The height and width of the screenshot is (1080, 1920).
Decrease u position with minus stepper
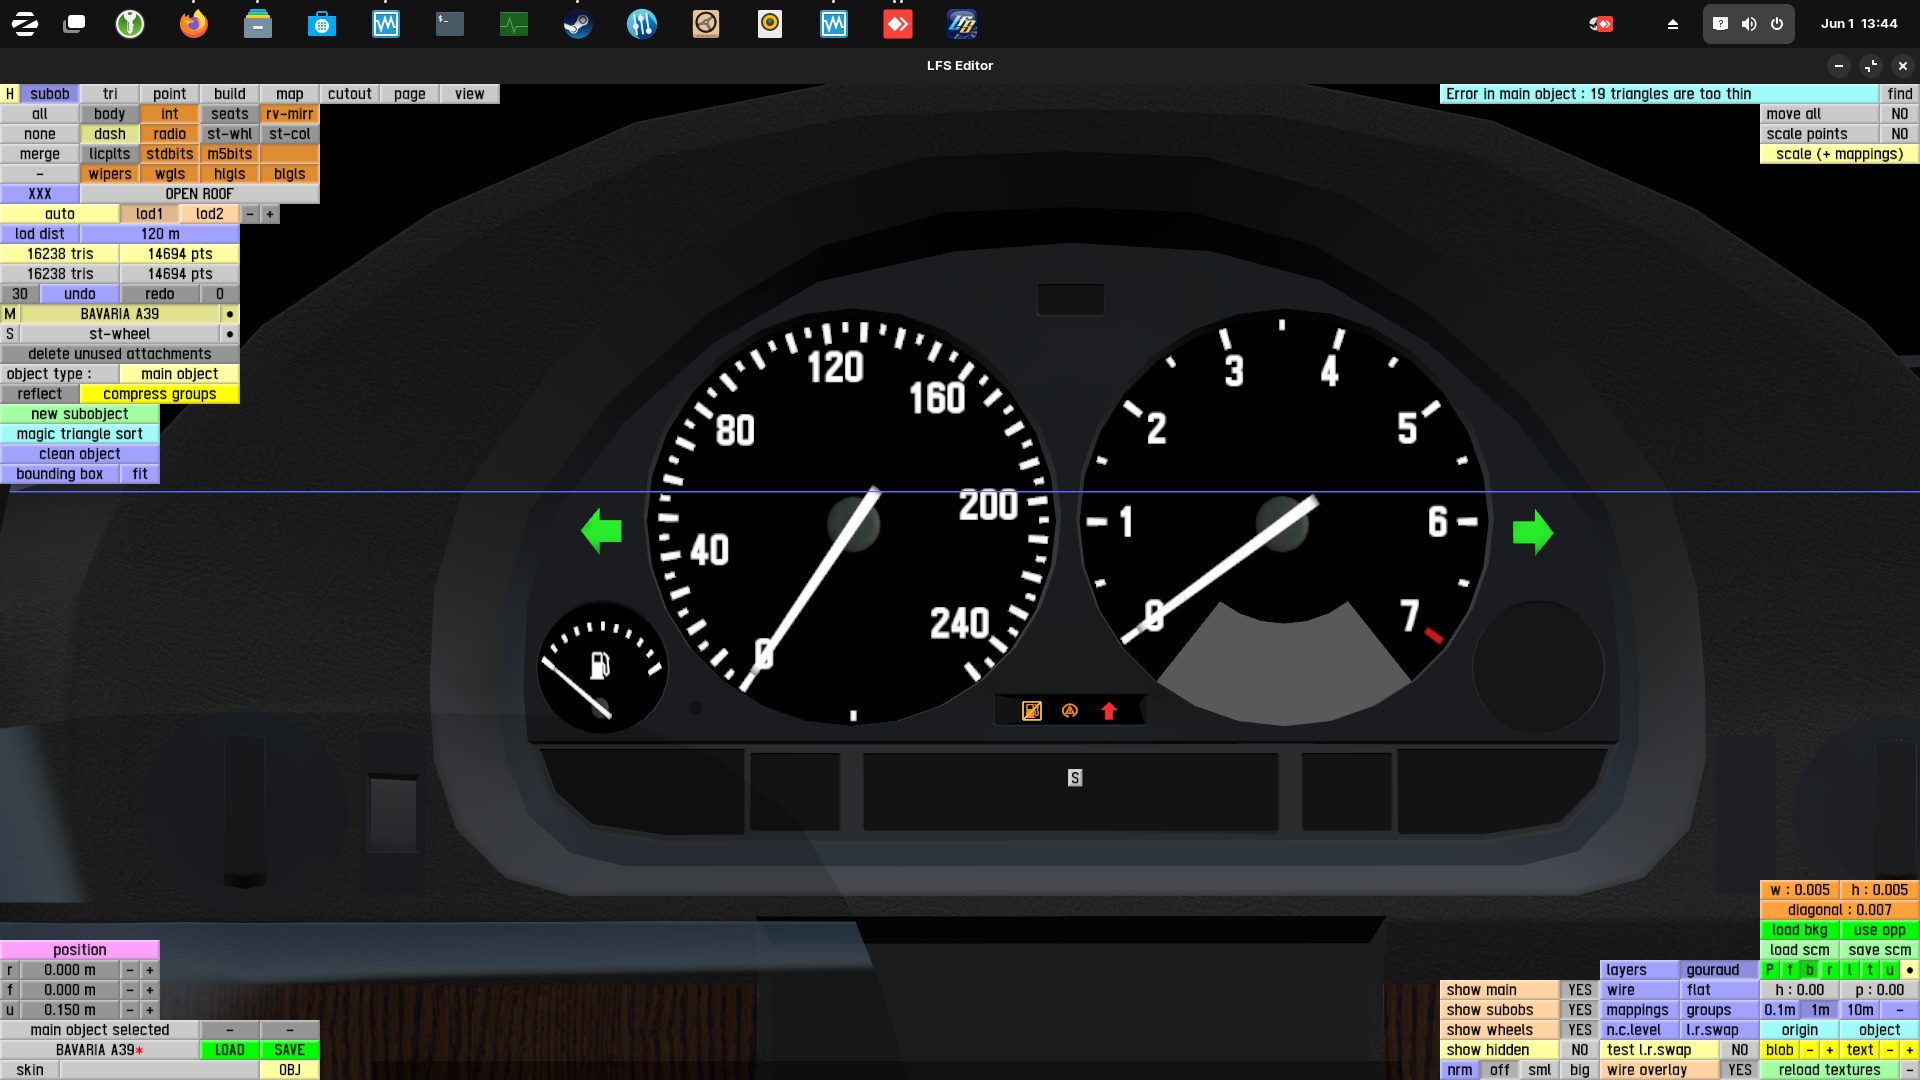pyautogui.click(x=130, y=1010)
